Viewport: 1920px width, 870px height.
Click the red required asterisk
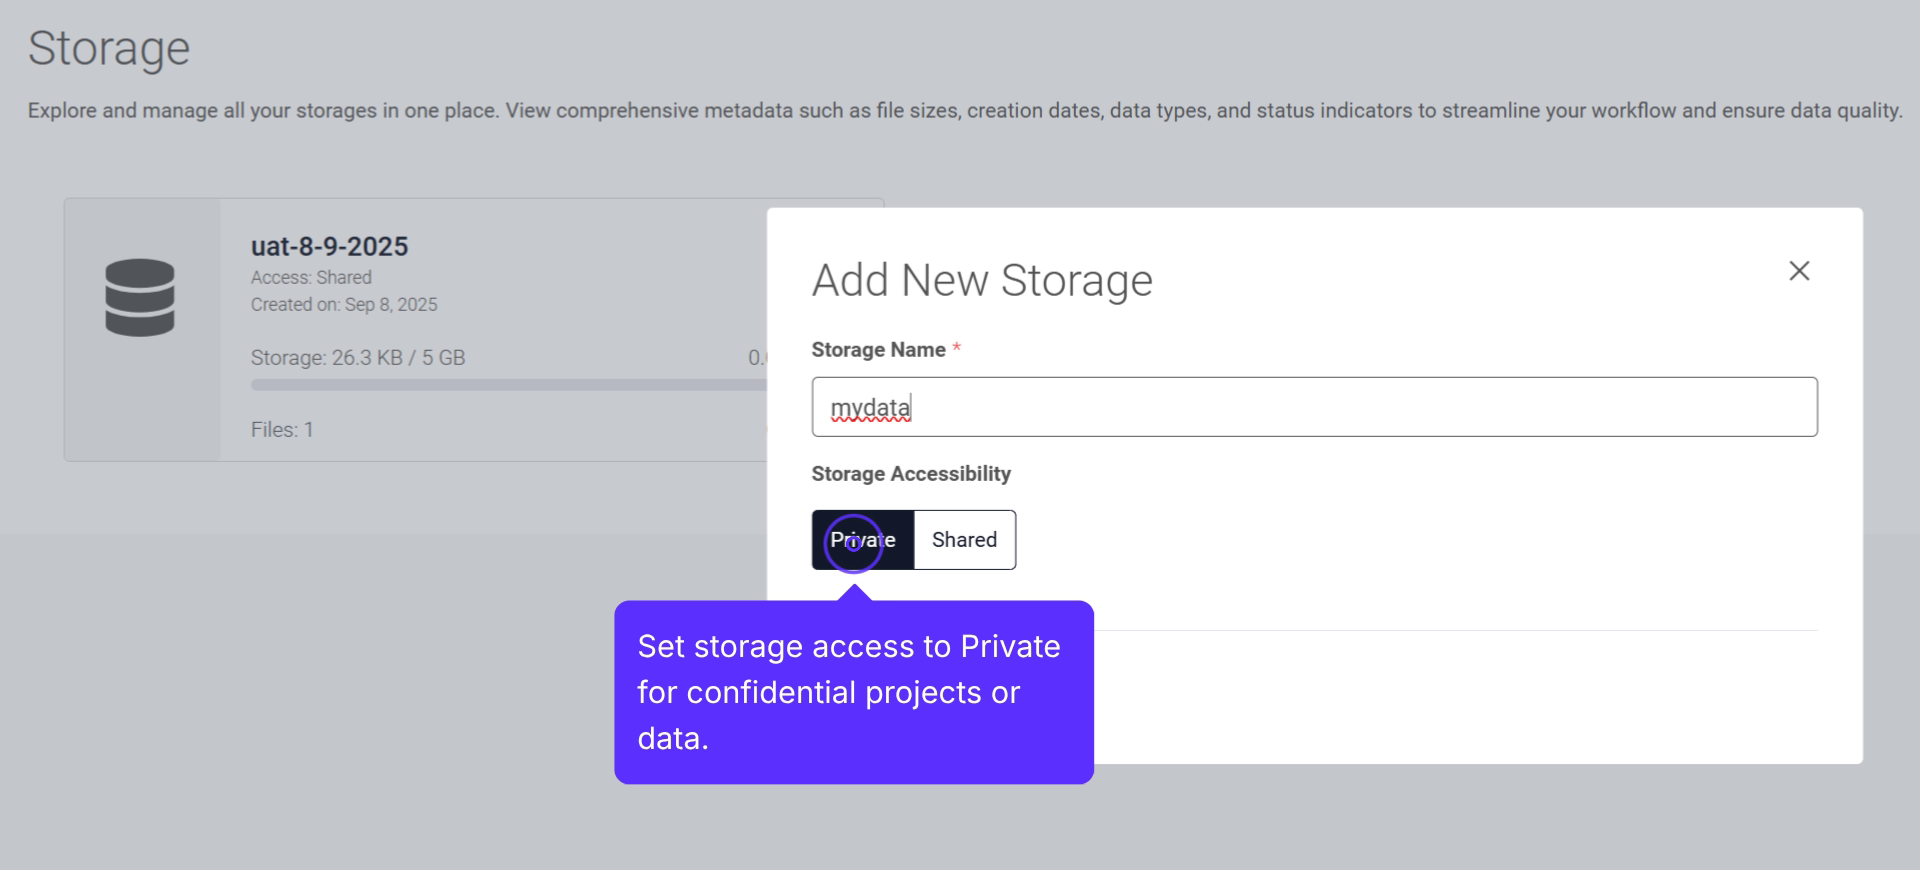956,348
